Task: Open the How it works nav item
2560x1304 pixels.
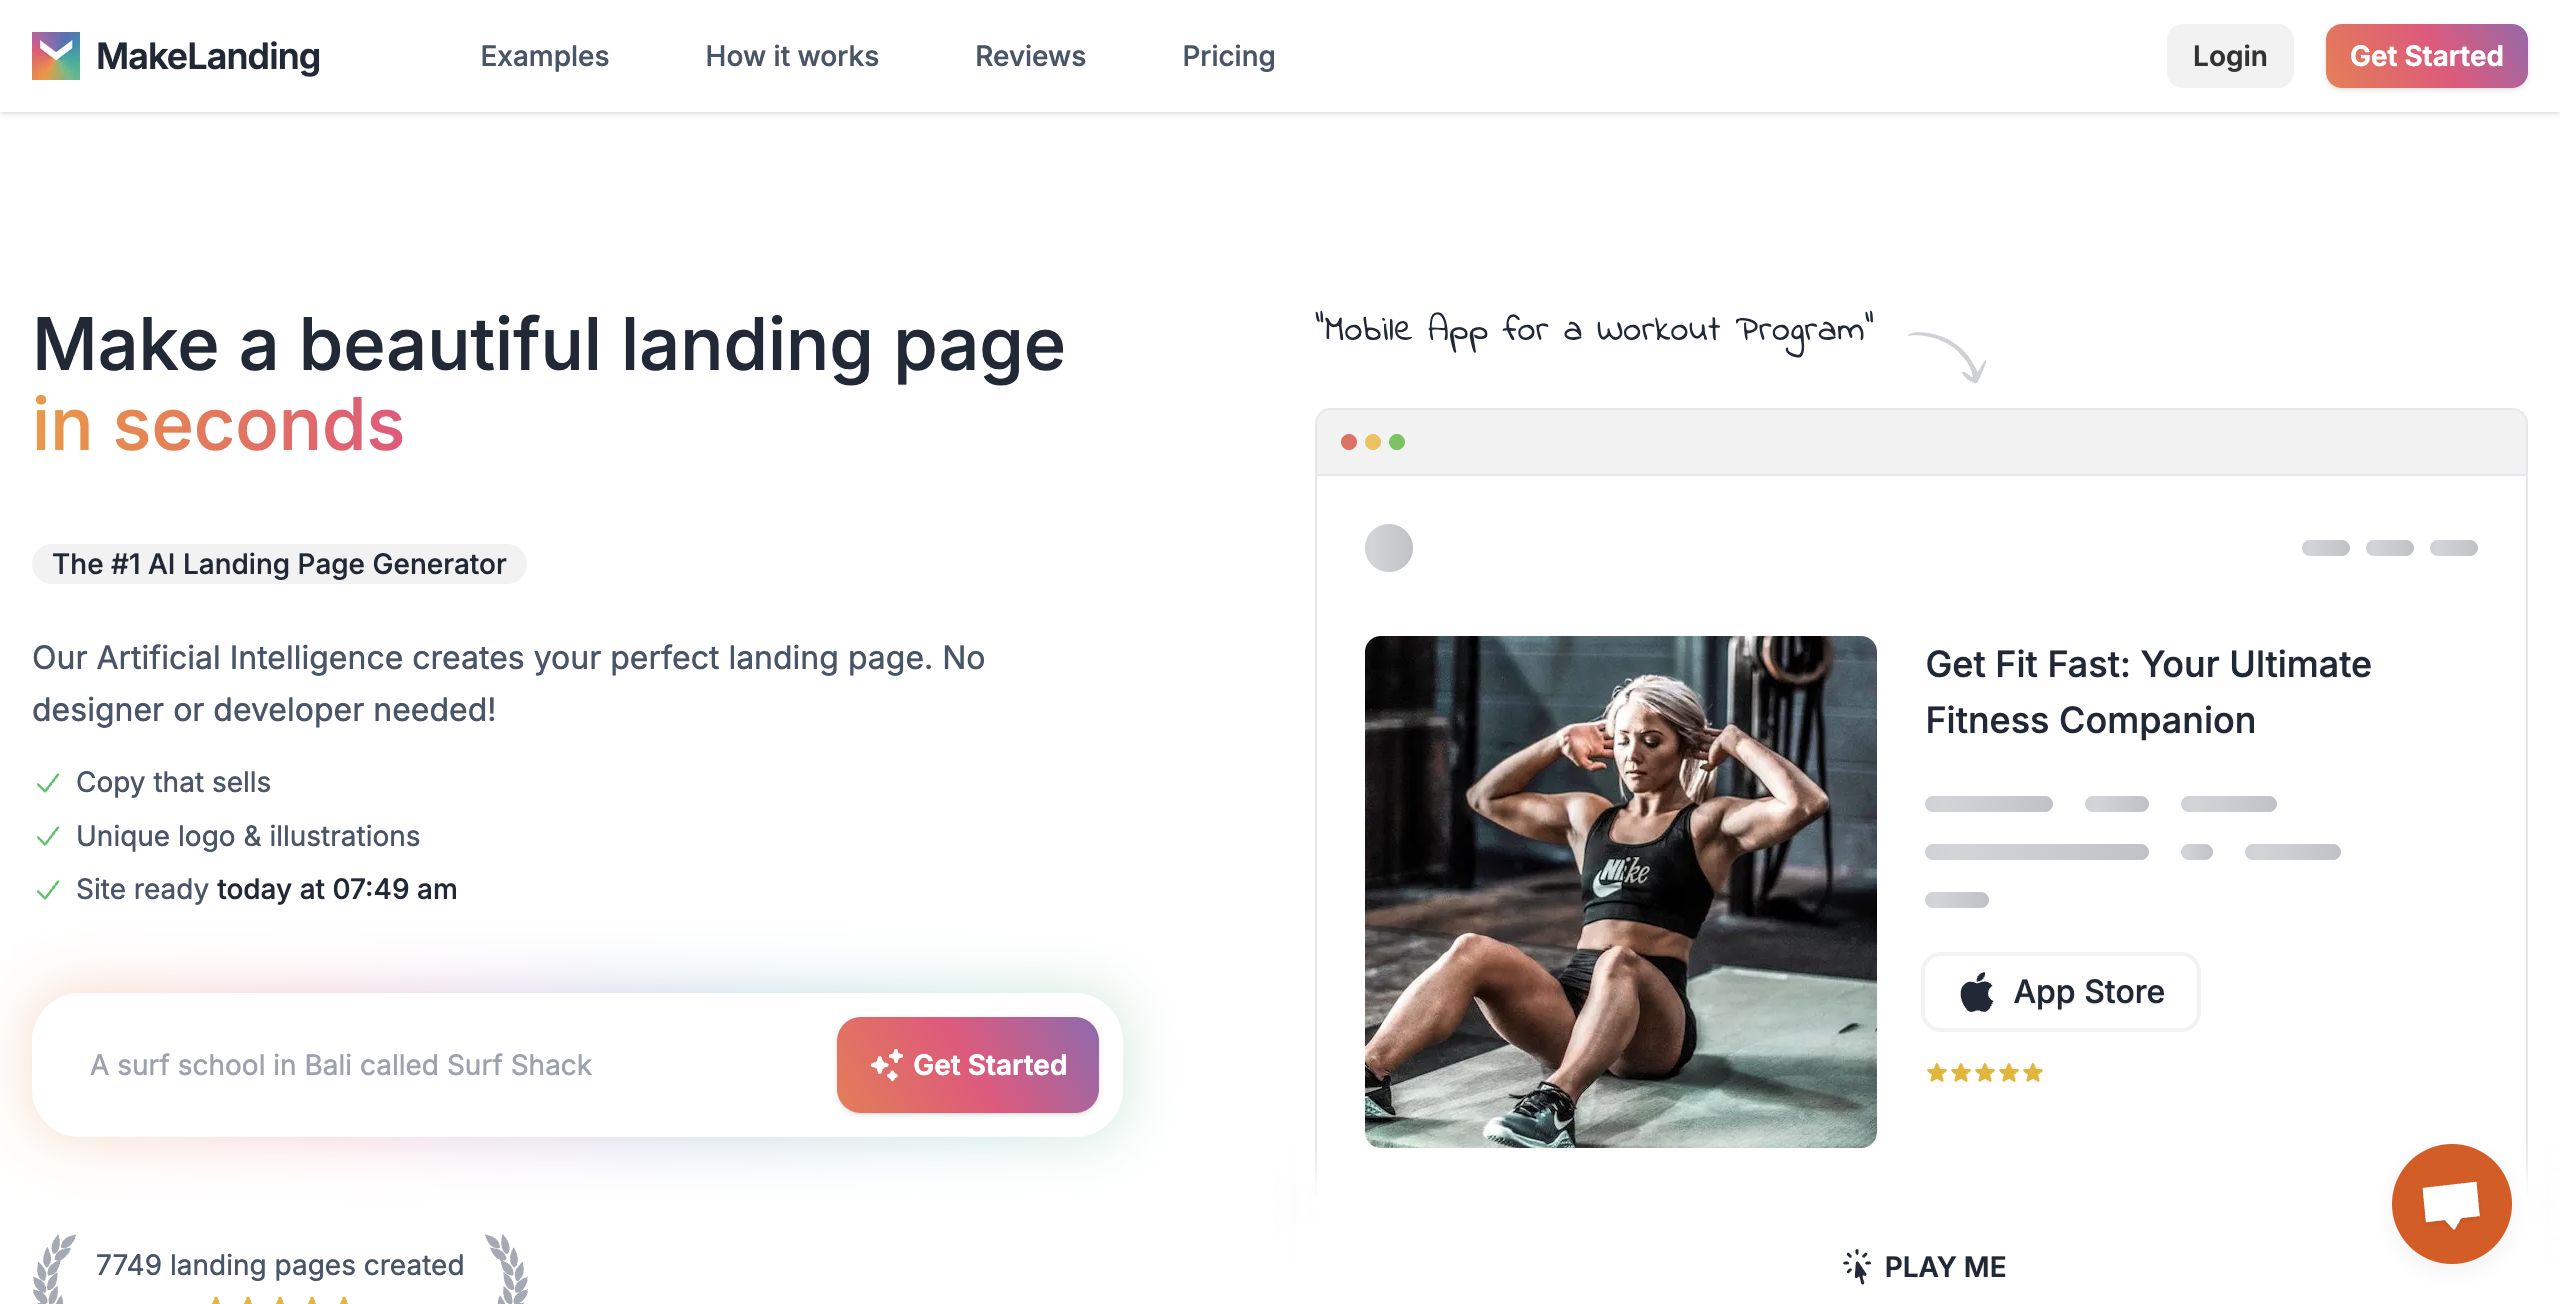Action: coord(791,56)
